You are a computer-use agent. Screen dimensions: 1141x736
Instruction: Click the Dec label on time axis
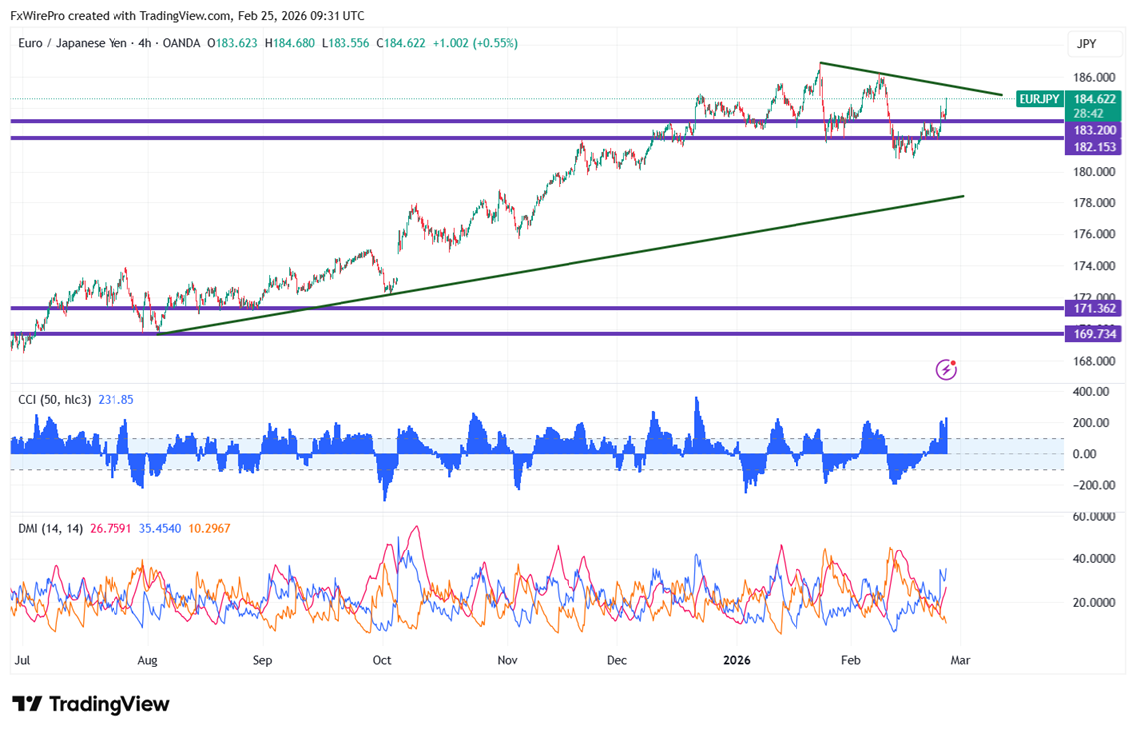[616, 660]
